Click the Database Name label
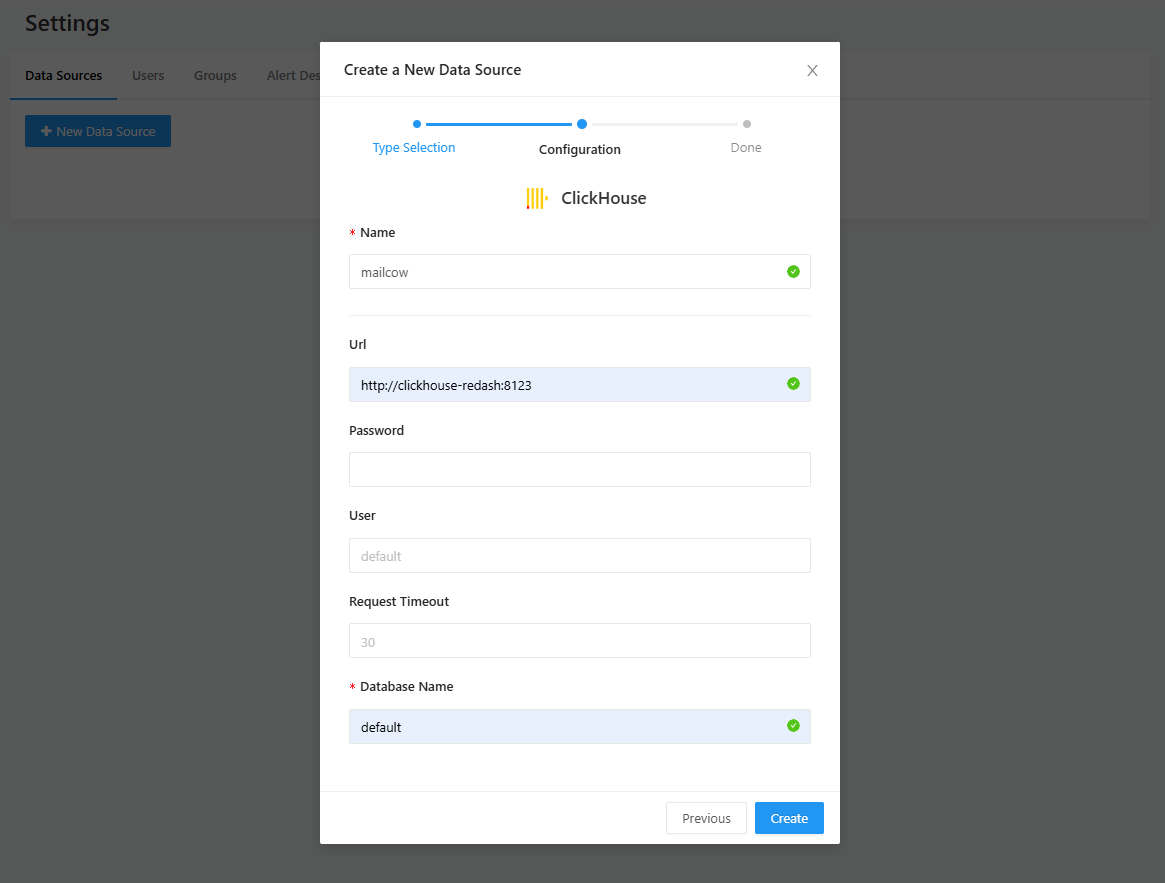This screenshot has width=1165, height=883. point(406,687)
